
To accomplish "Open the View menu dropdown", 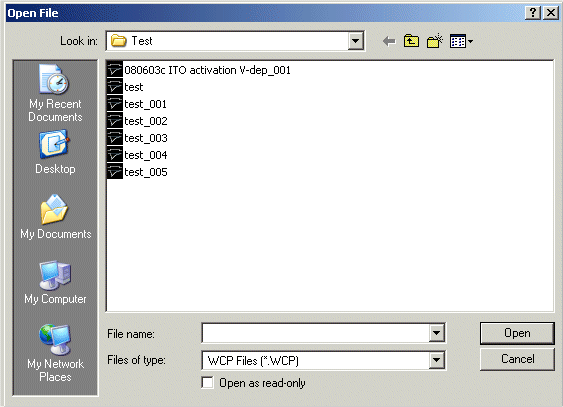I will click(461, 41).
